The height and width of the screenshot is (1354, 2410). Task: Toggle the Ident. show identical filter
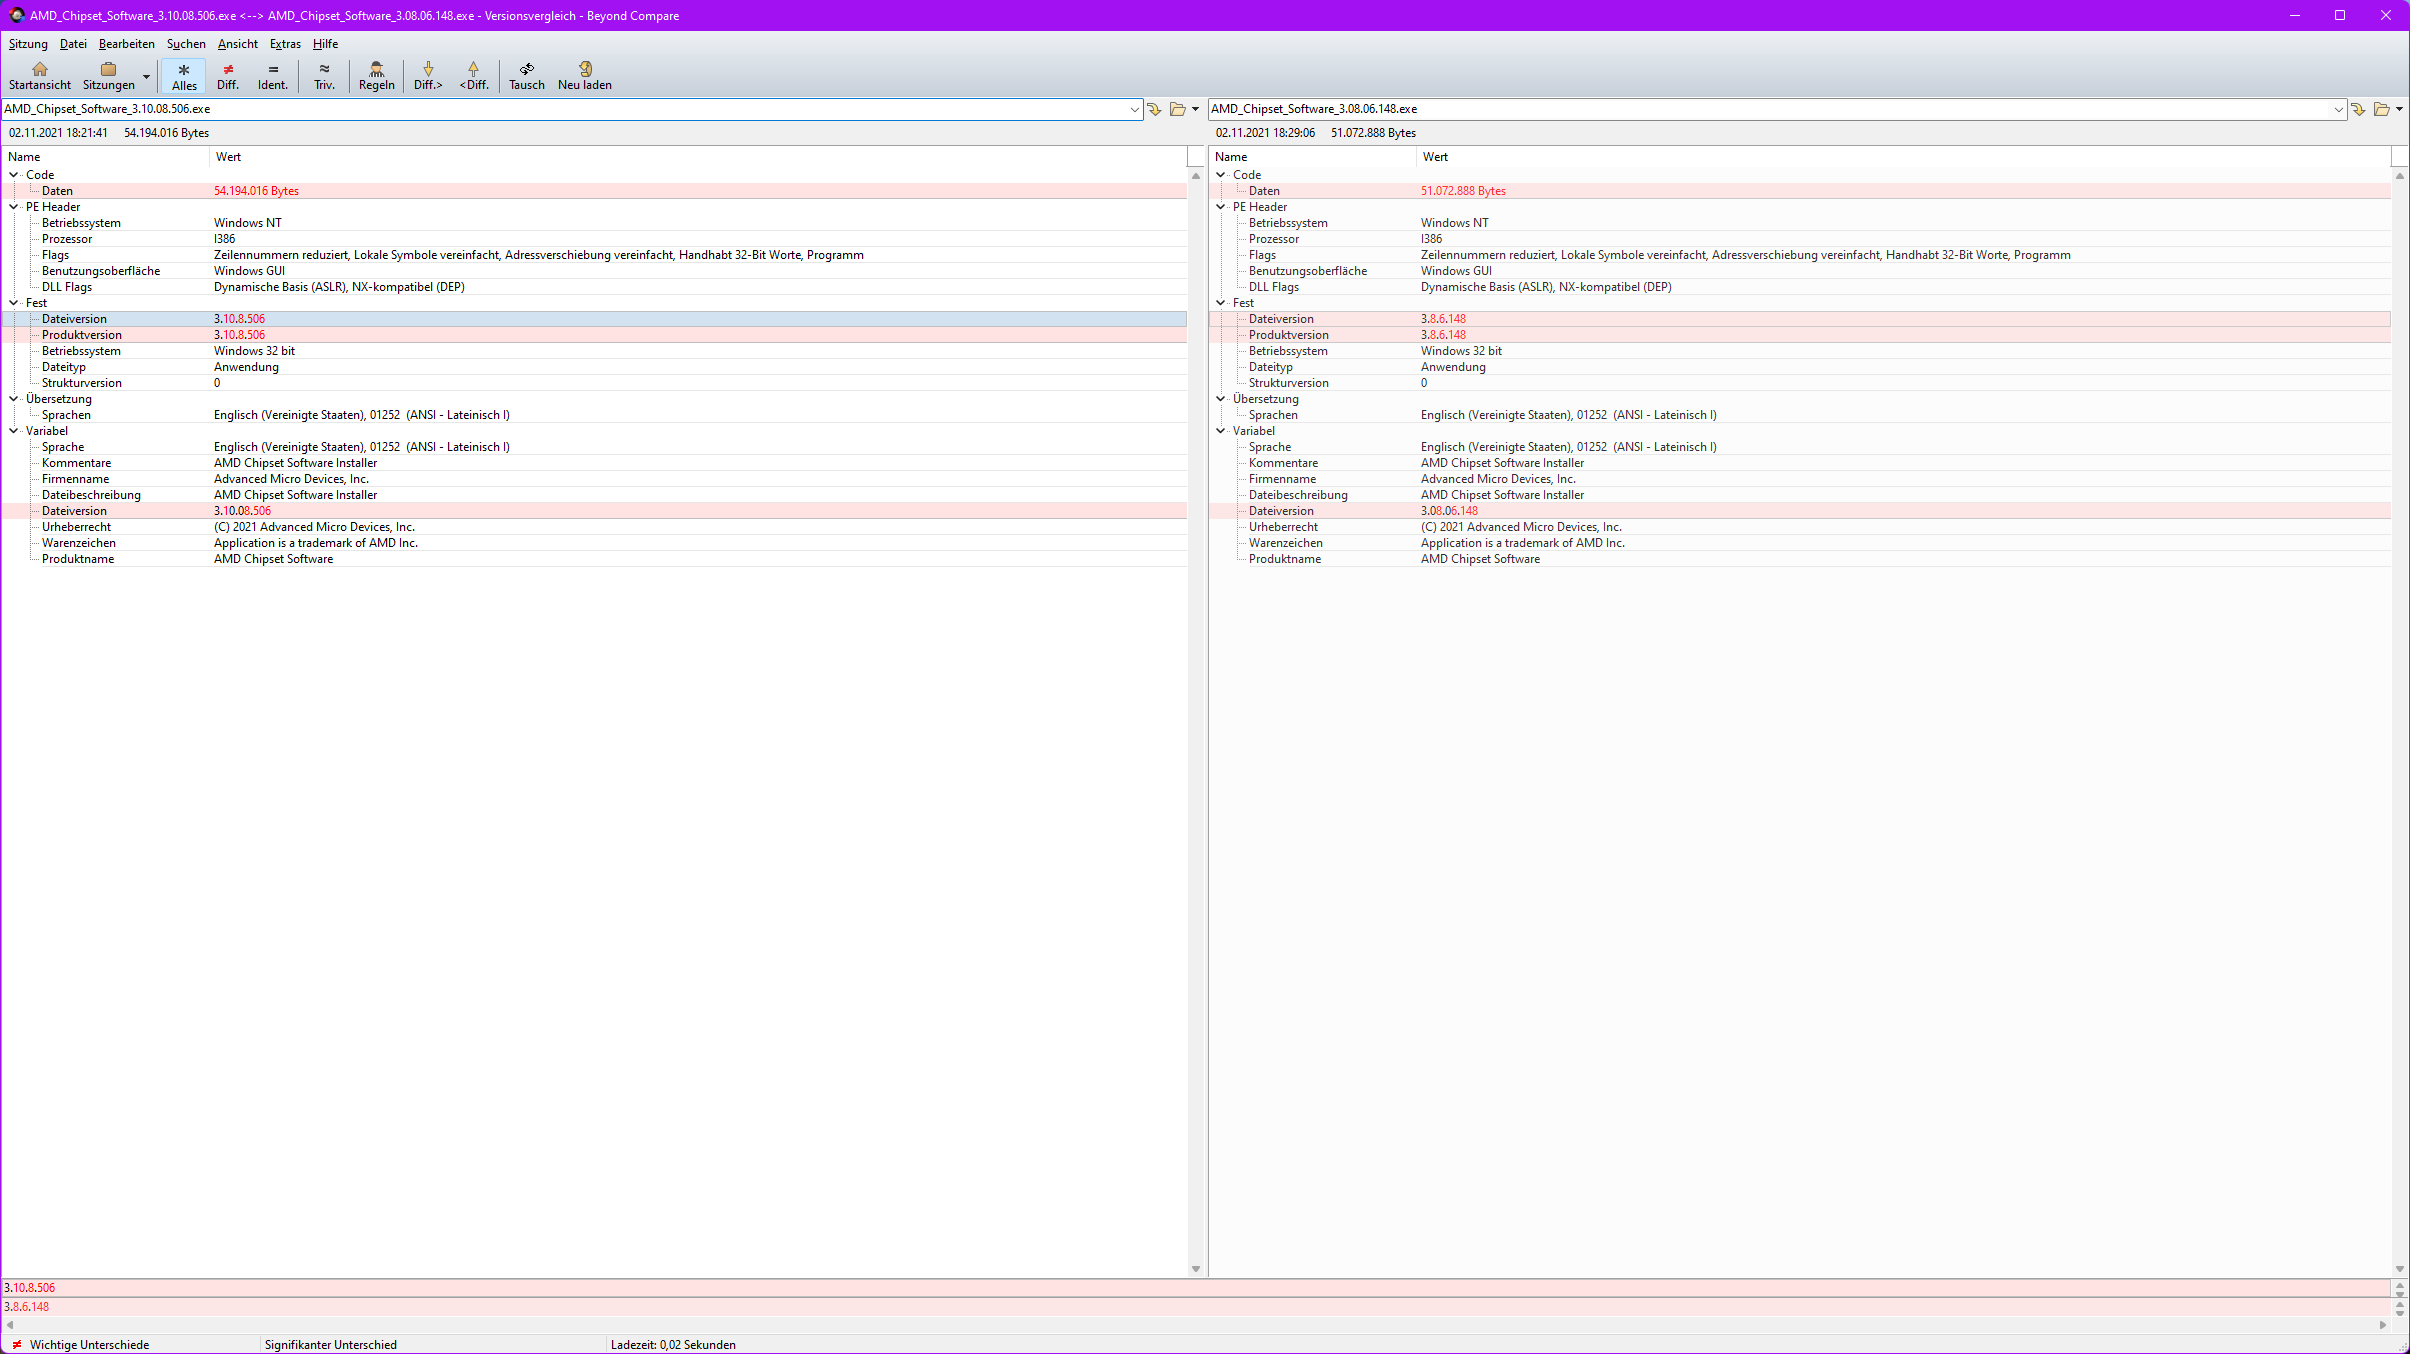pyautogui.click(x=272, y=76)
